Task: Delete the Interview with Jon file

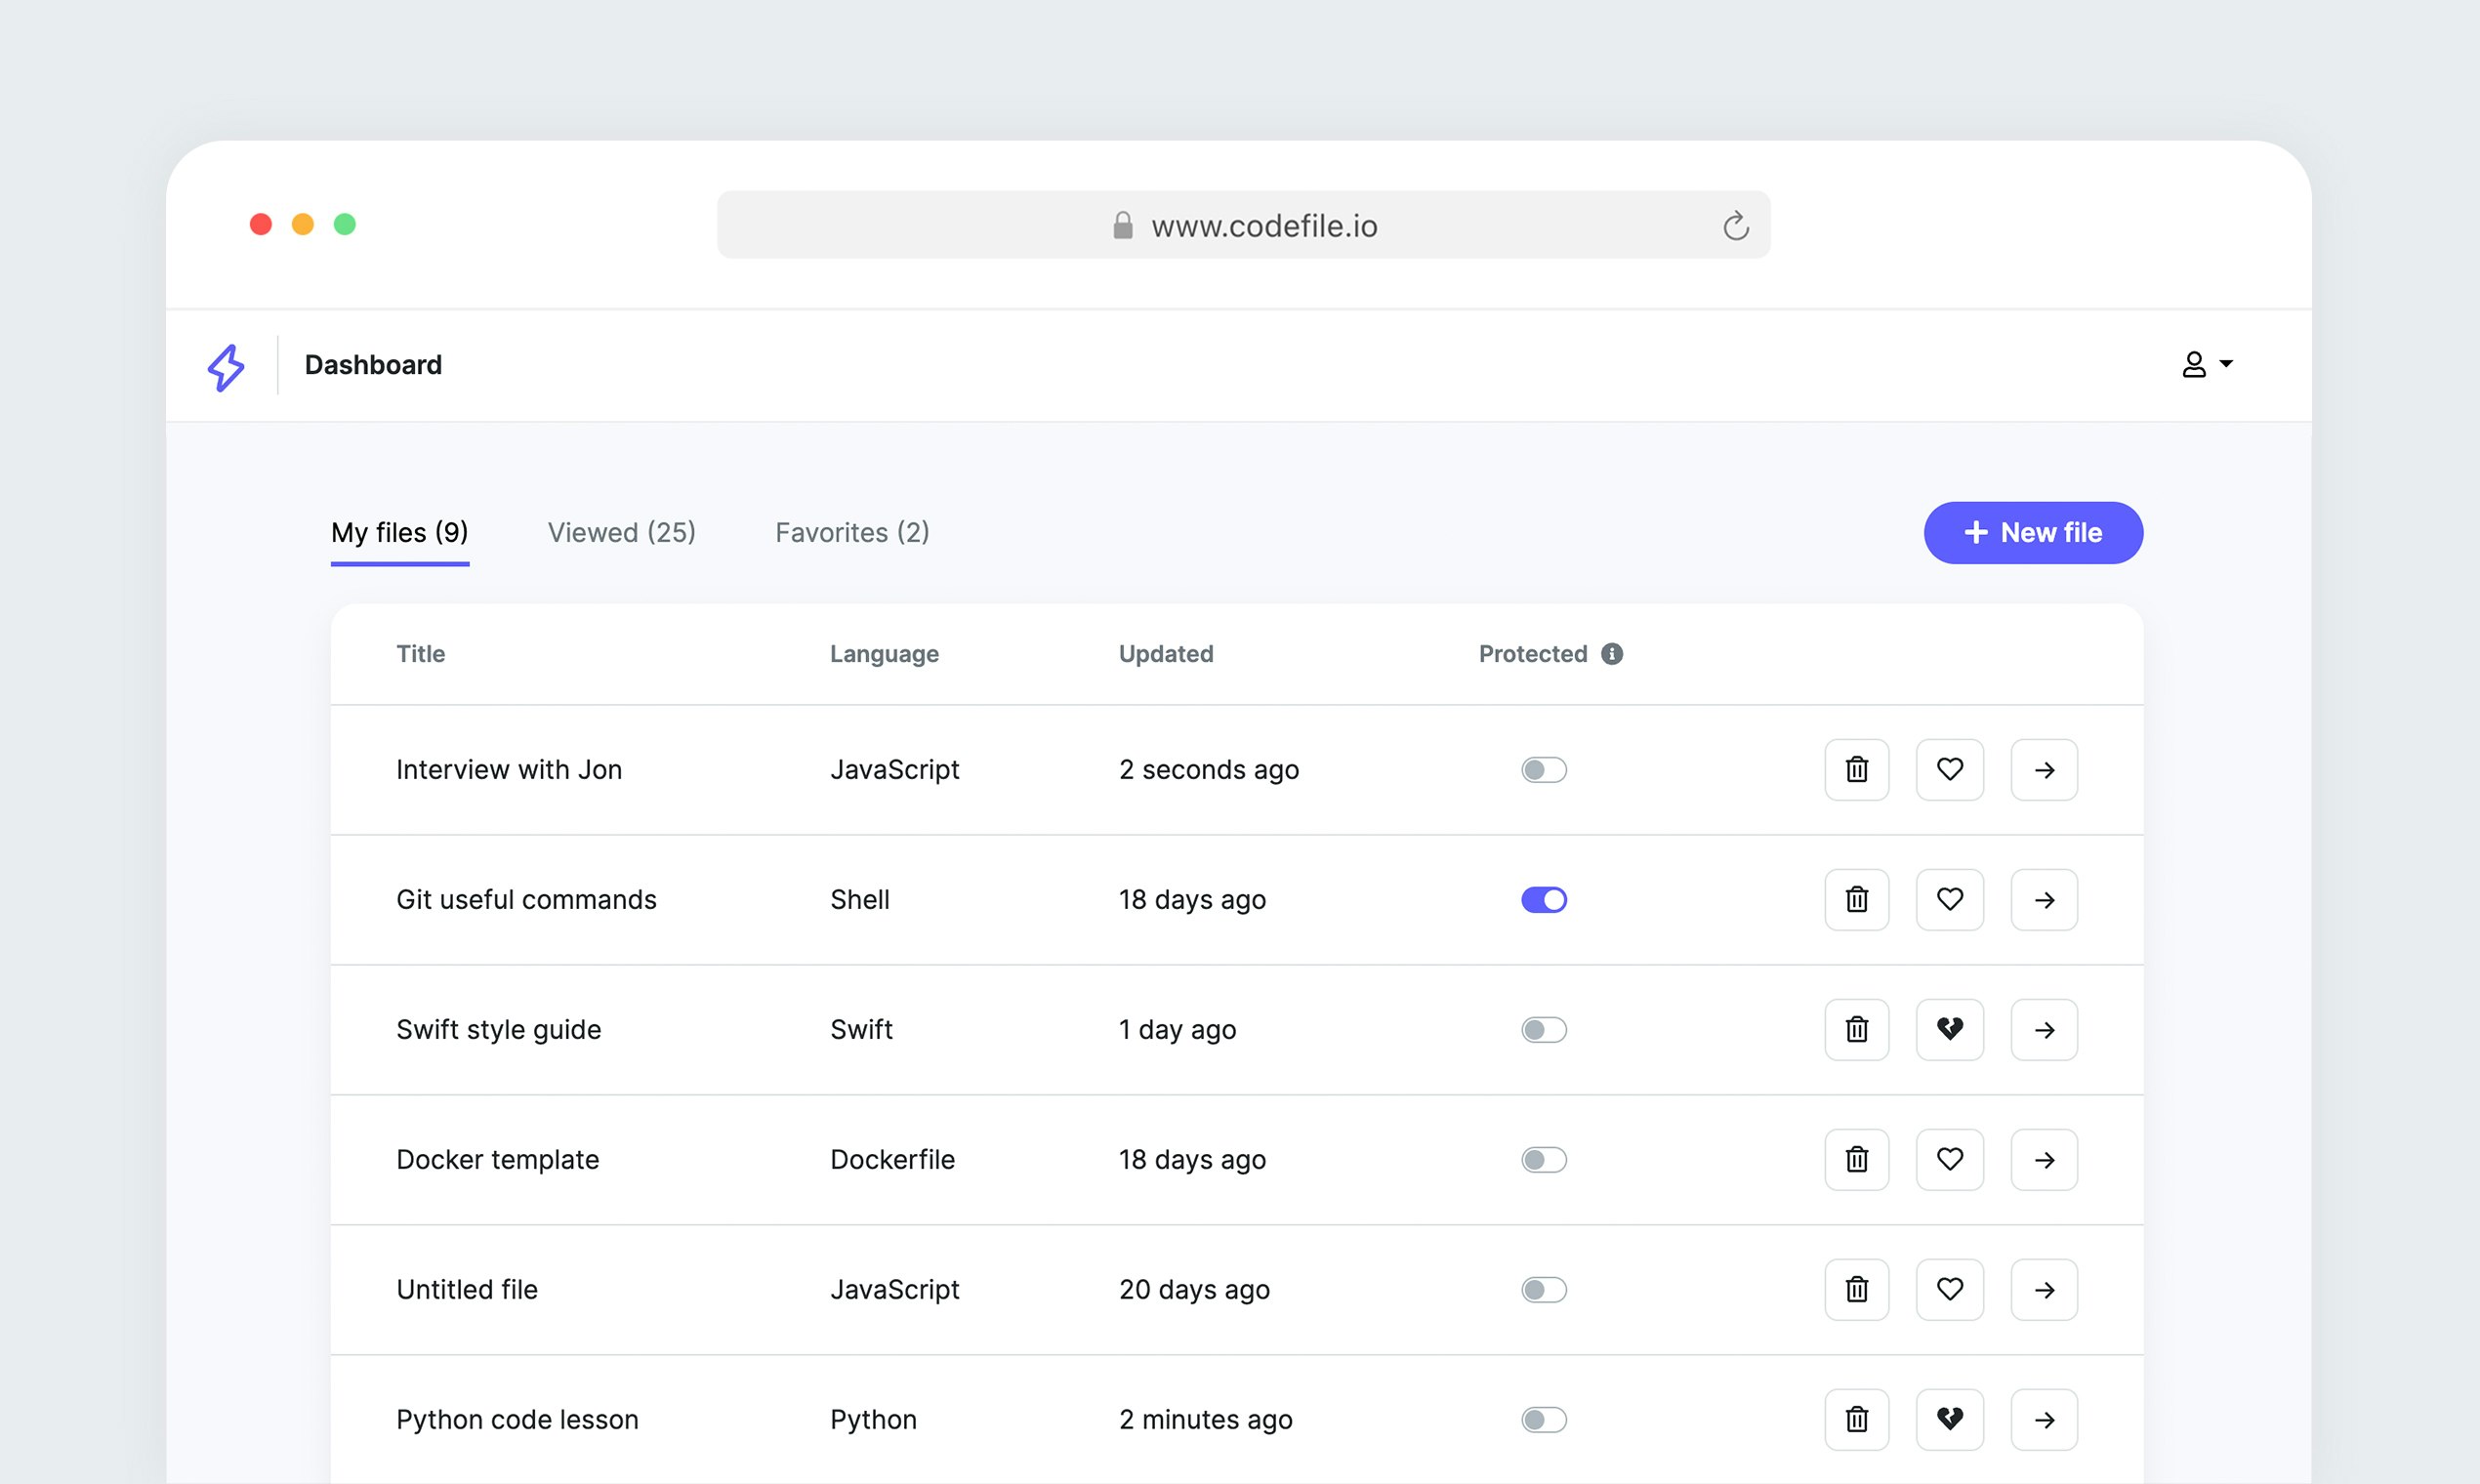Action: [1857, 770]
